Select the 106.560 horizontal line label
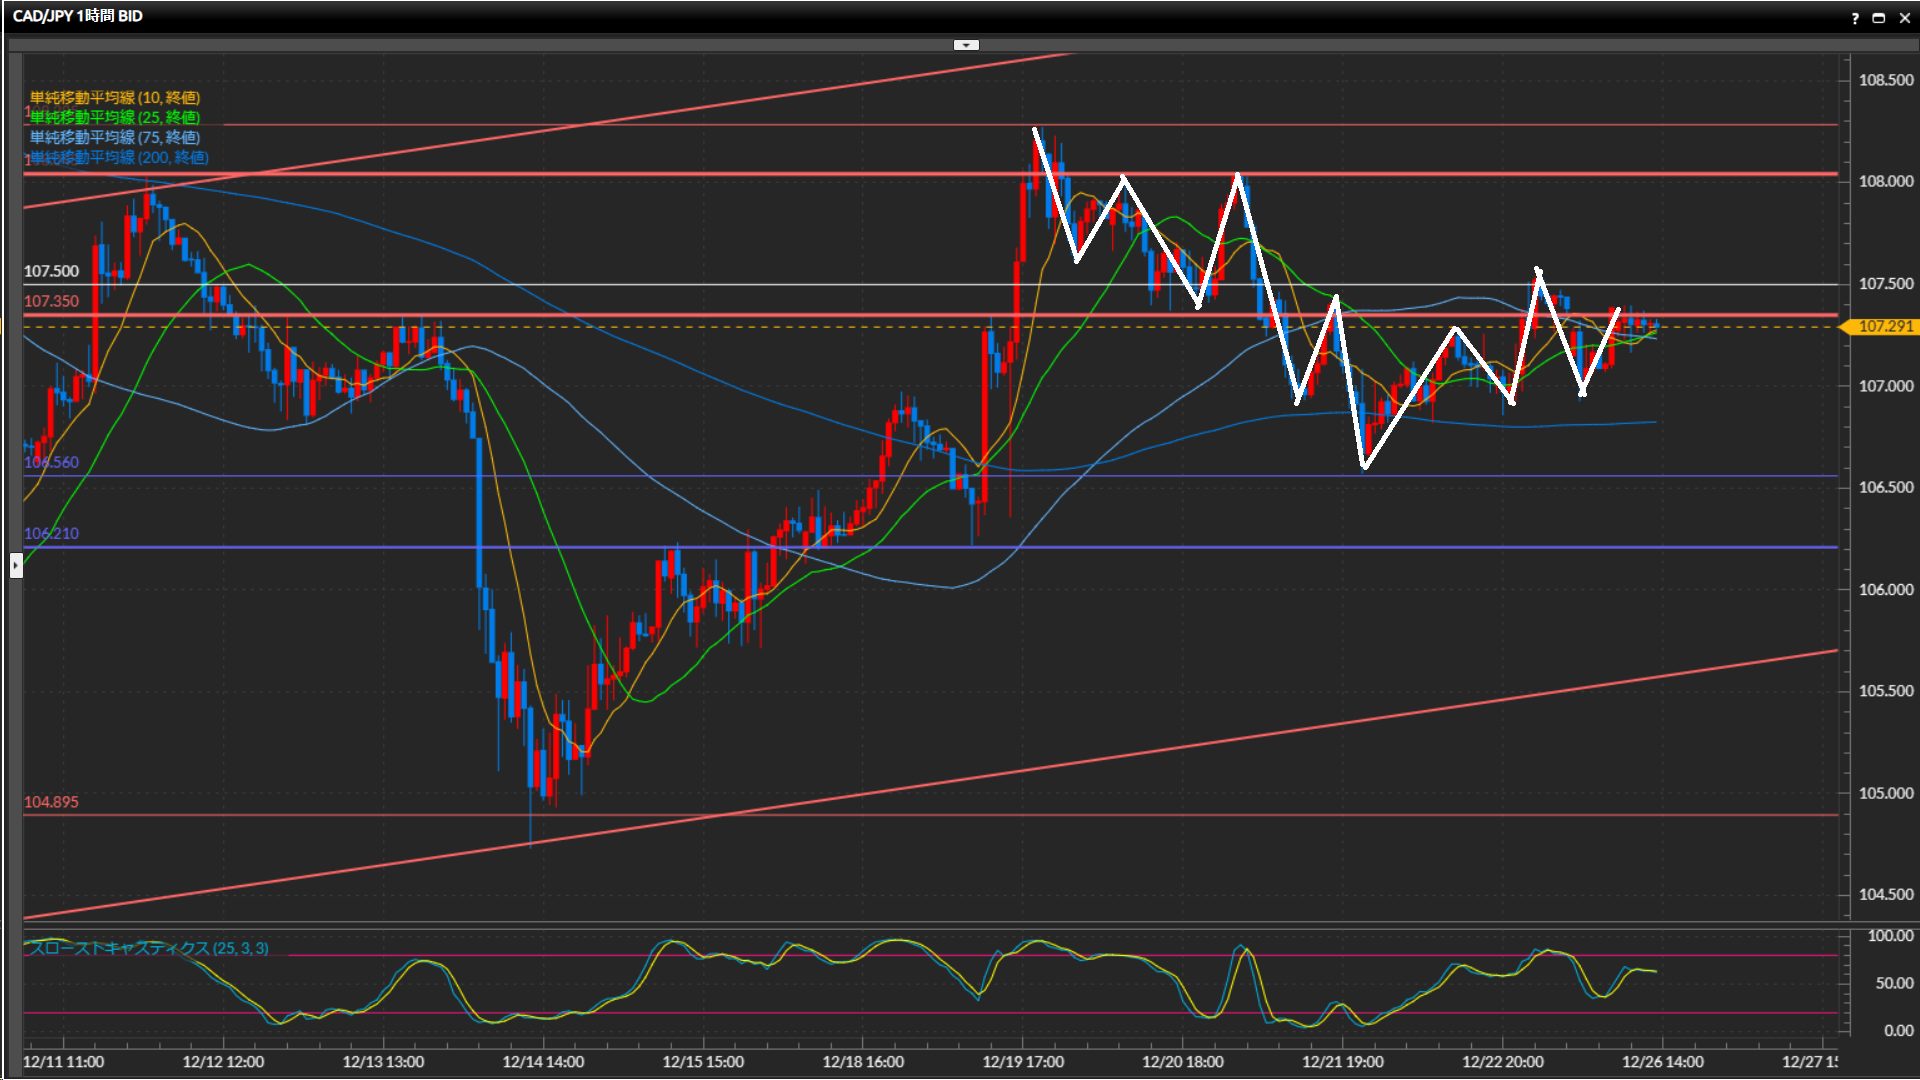This screenshot has width=1920, height=1080. (51, 462)
